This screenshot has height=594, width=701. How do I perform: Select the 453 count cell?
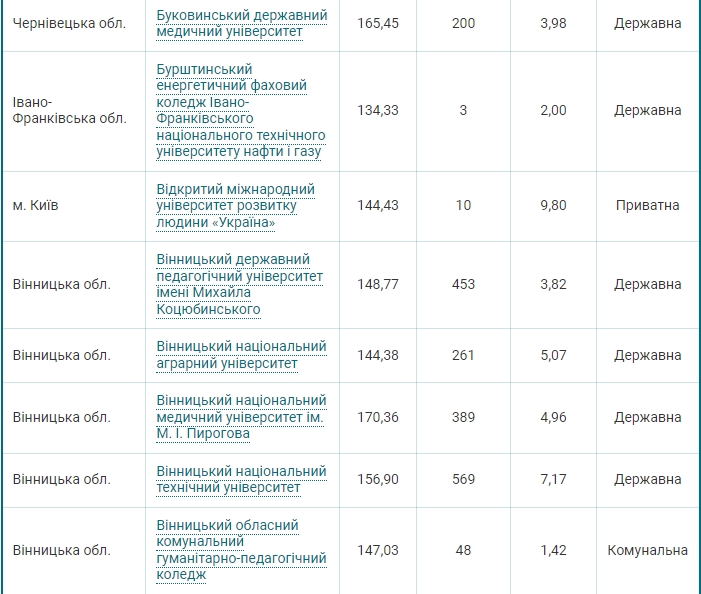(463, 284)
